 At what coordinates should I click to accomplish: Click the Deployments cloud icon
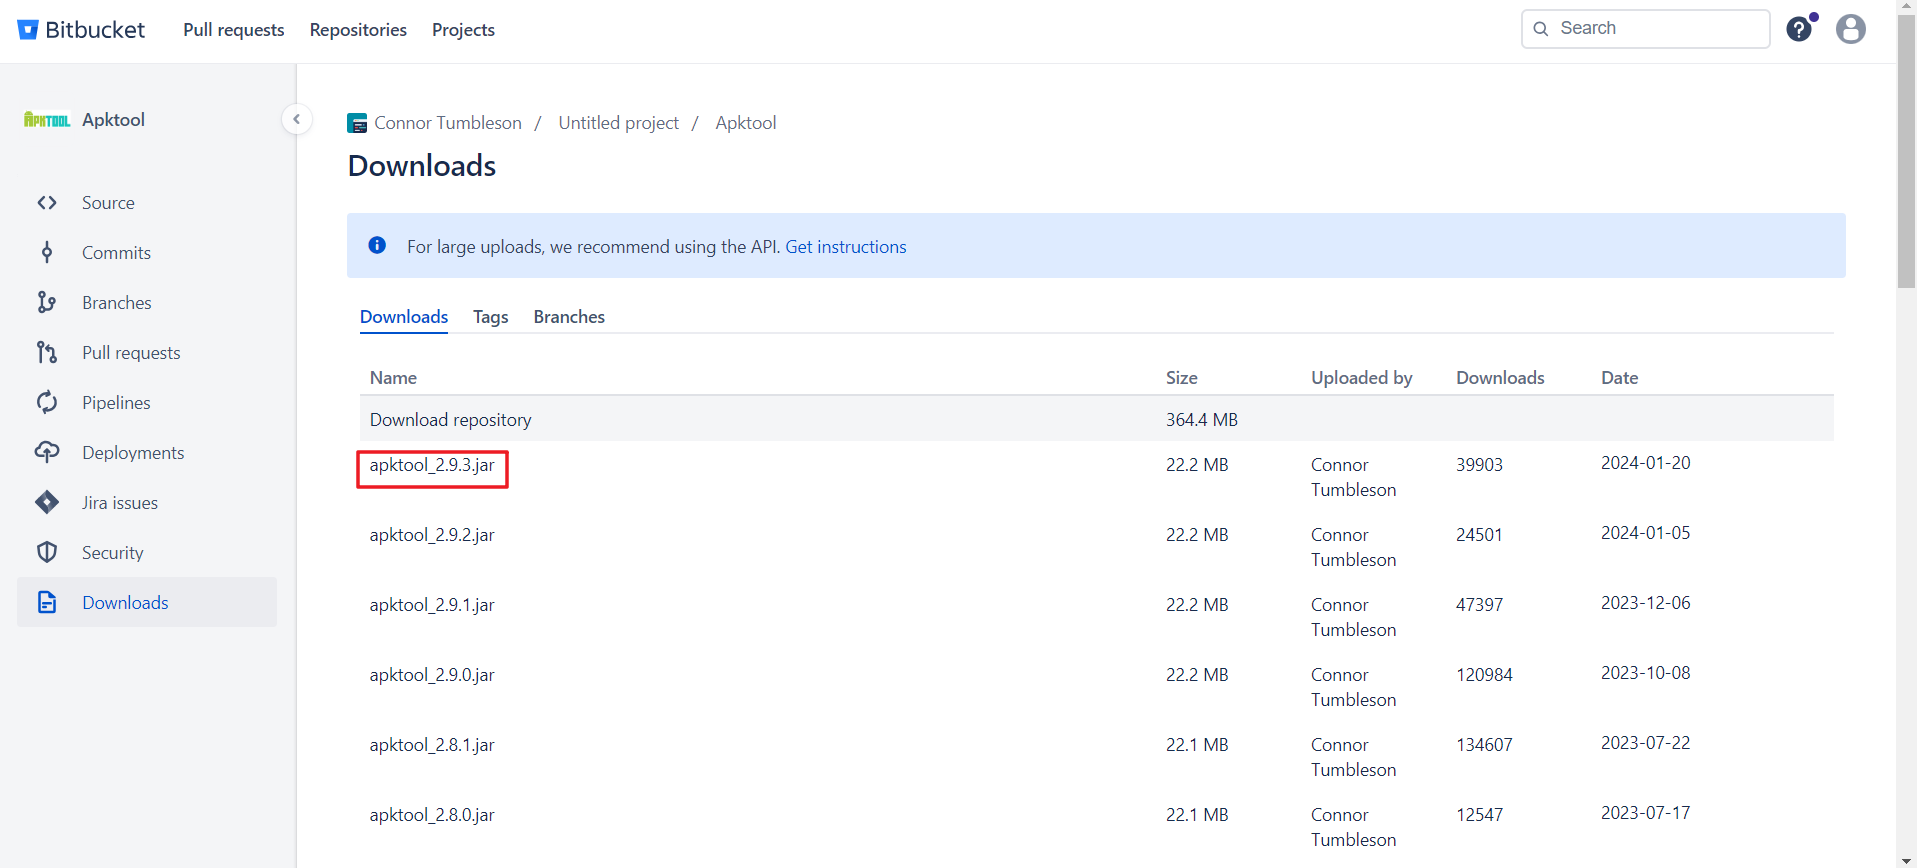click(47, 453)
